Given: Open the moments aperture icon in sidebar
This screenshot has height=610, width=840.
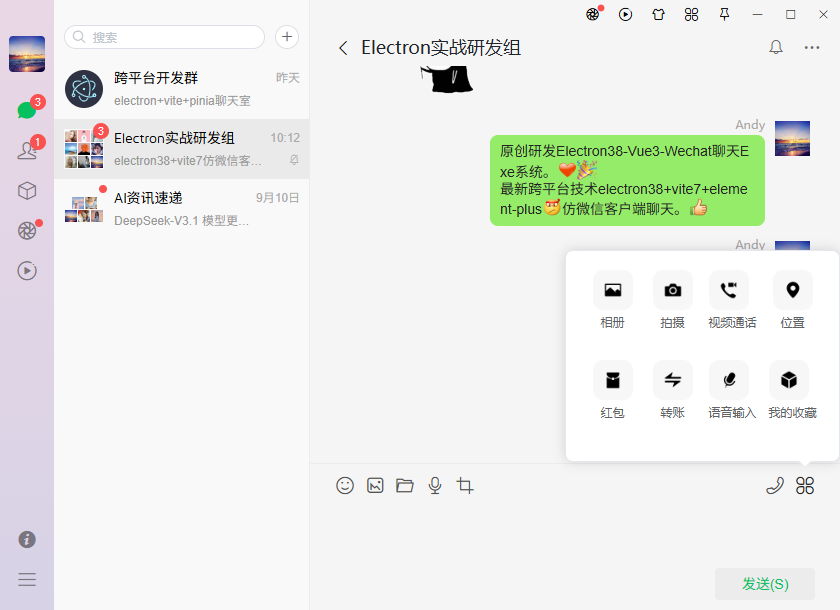Looking at the screenshot, I should click(27, 231).
